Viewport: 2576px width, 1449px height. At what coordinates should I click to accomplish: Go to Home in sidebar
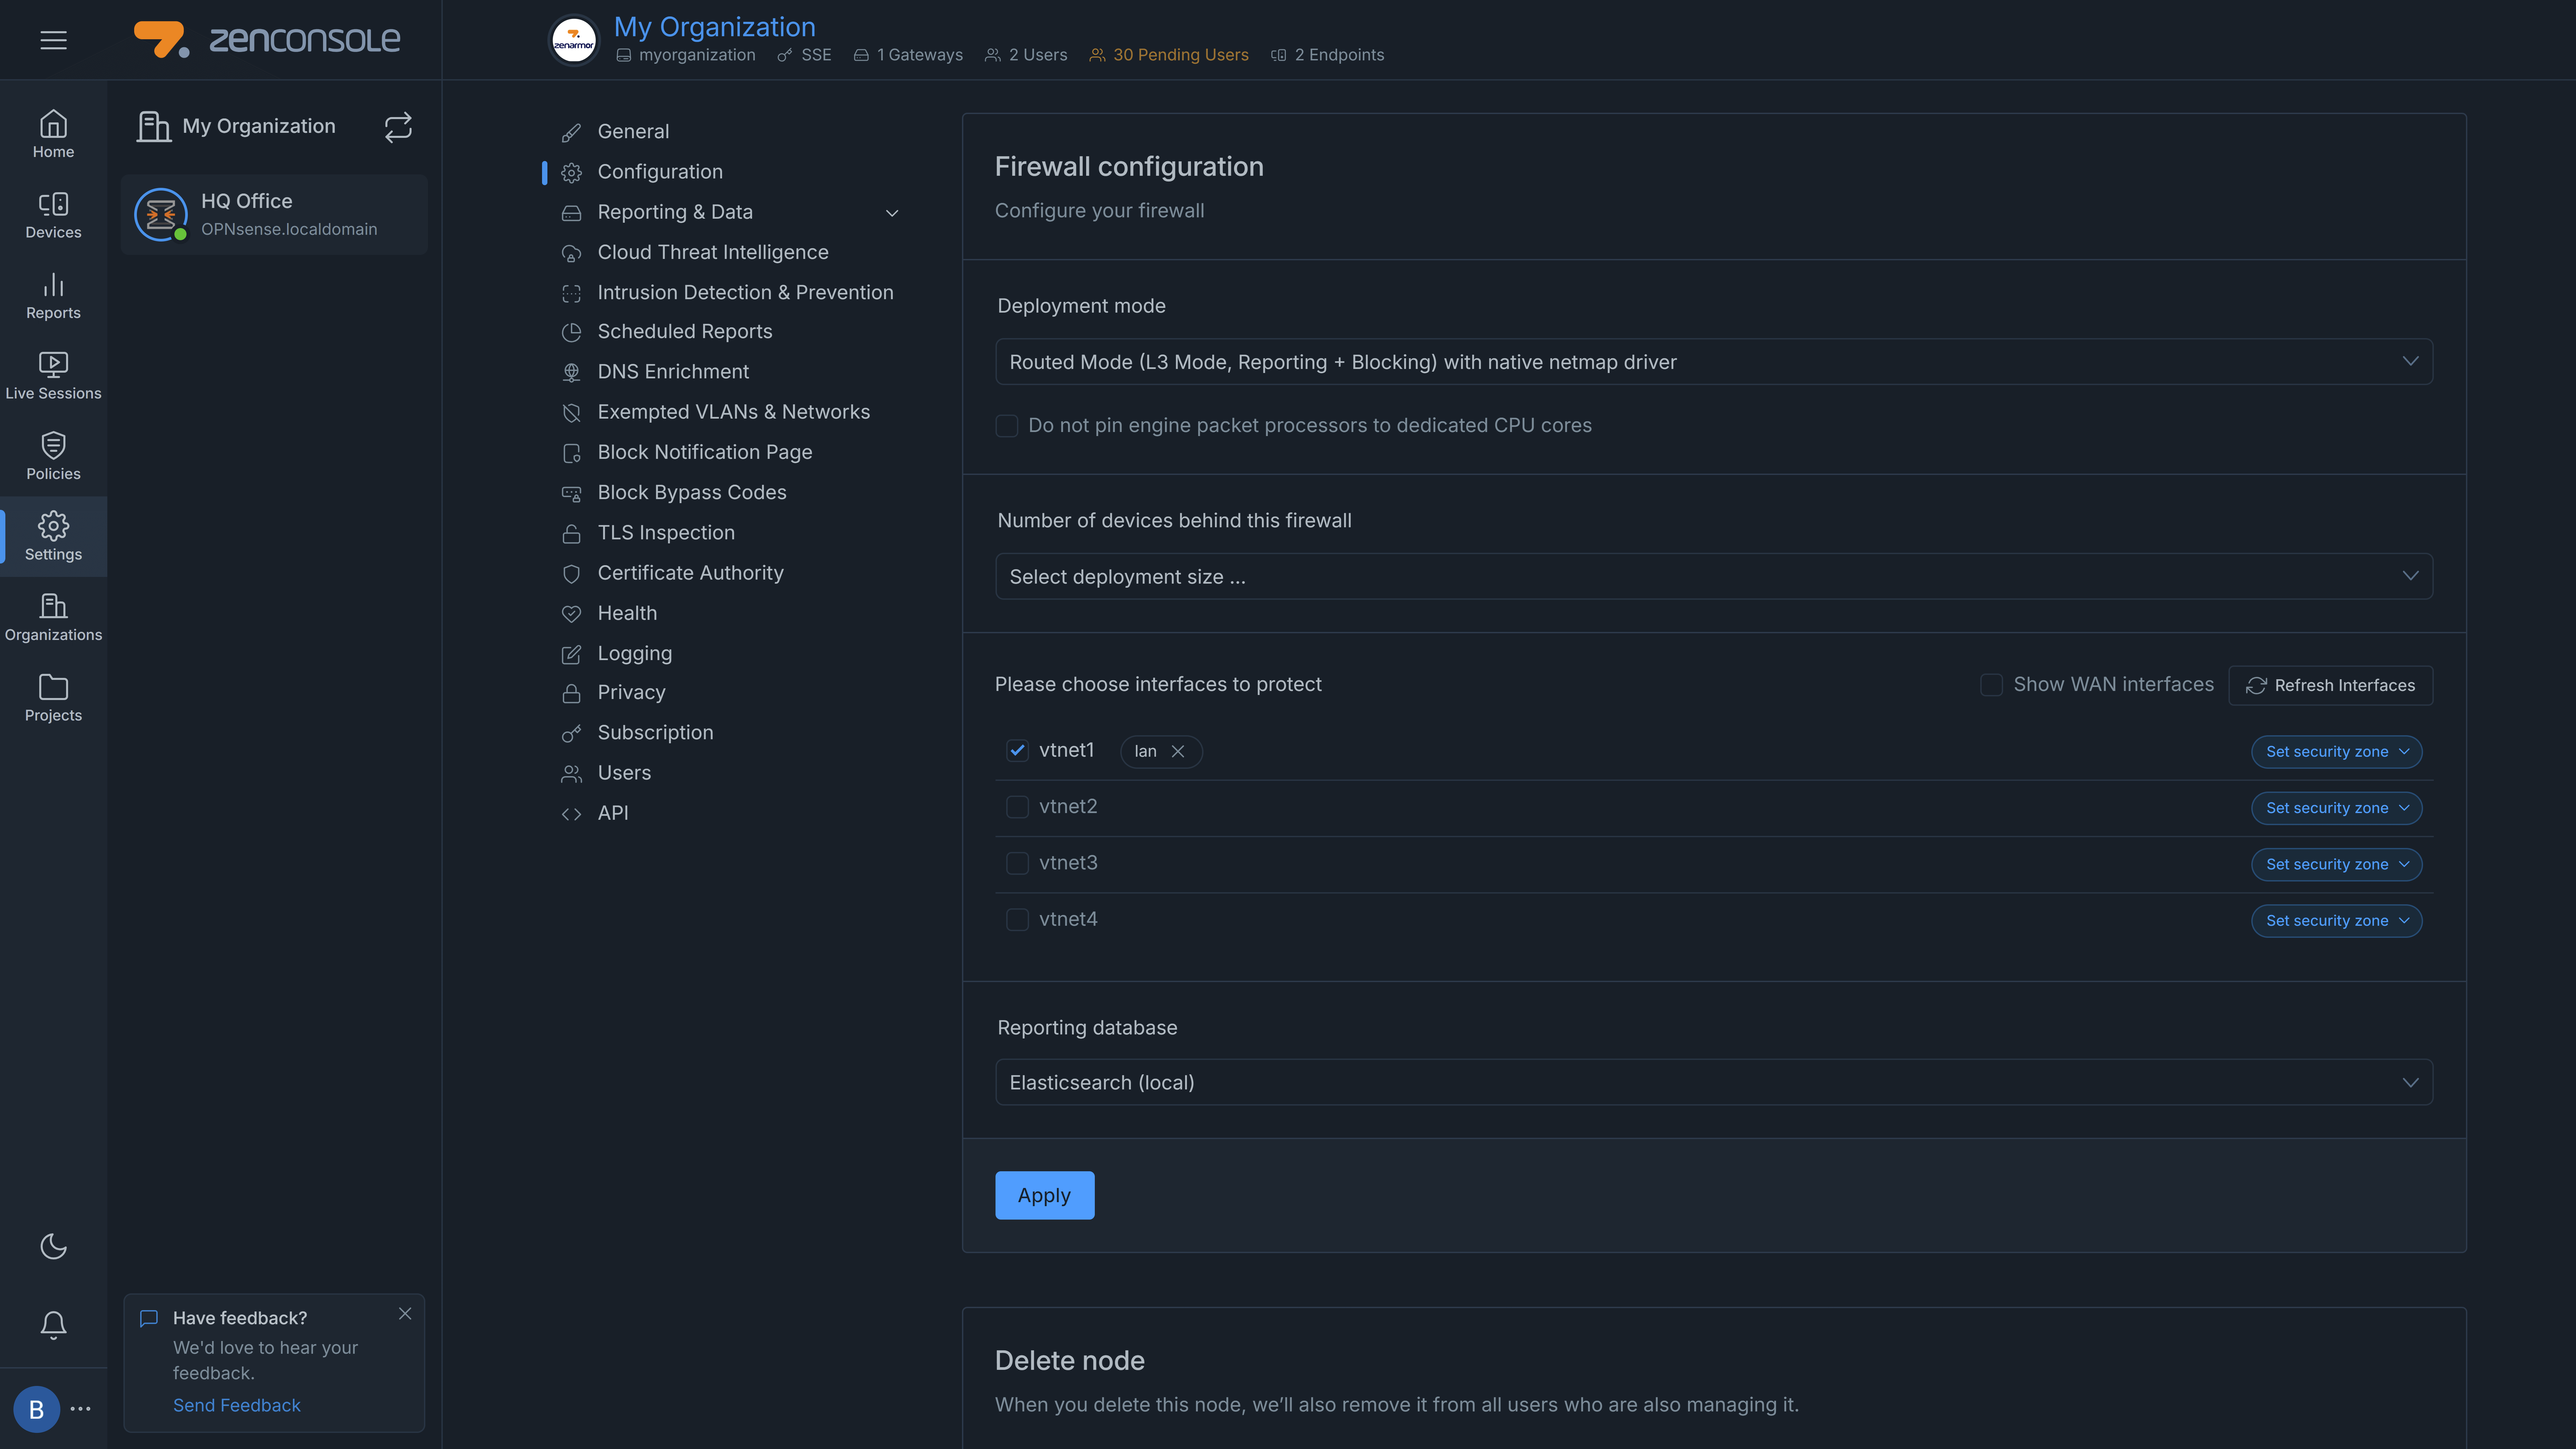point(53,134)
